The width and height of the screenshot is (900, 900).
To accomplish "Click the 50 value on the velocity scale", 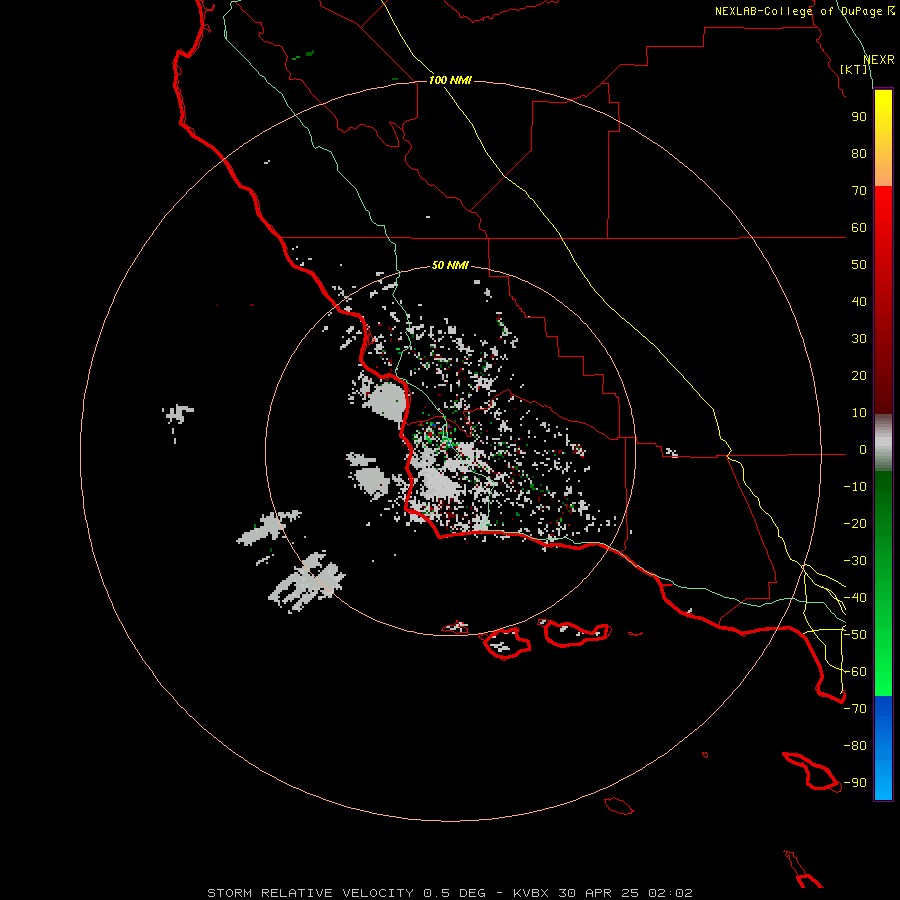I will tap(859, 265).
